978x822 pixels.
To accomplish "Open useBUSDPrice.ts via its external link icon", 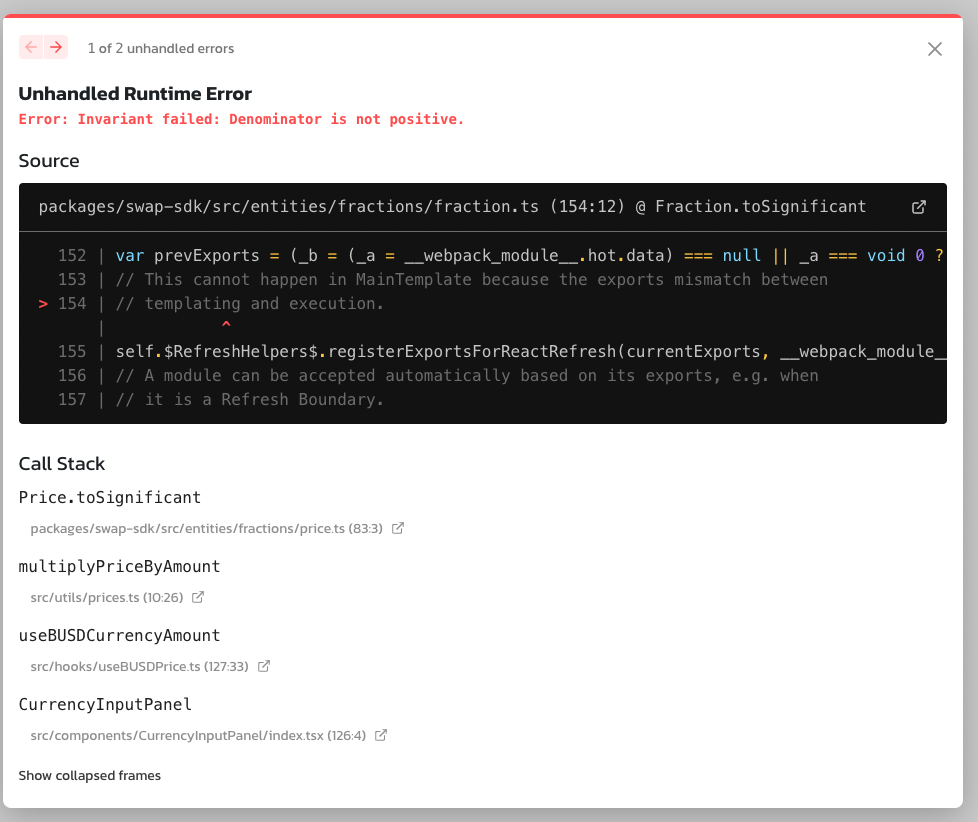I will click(263, 666).
